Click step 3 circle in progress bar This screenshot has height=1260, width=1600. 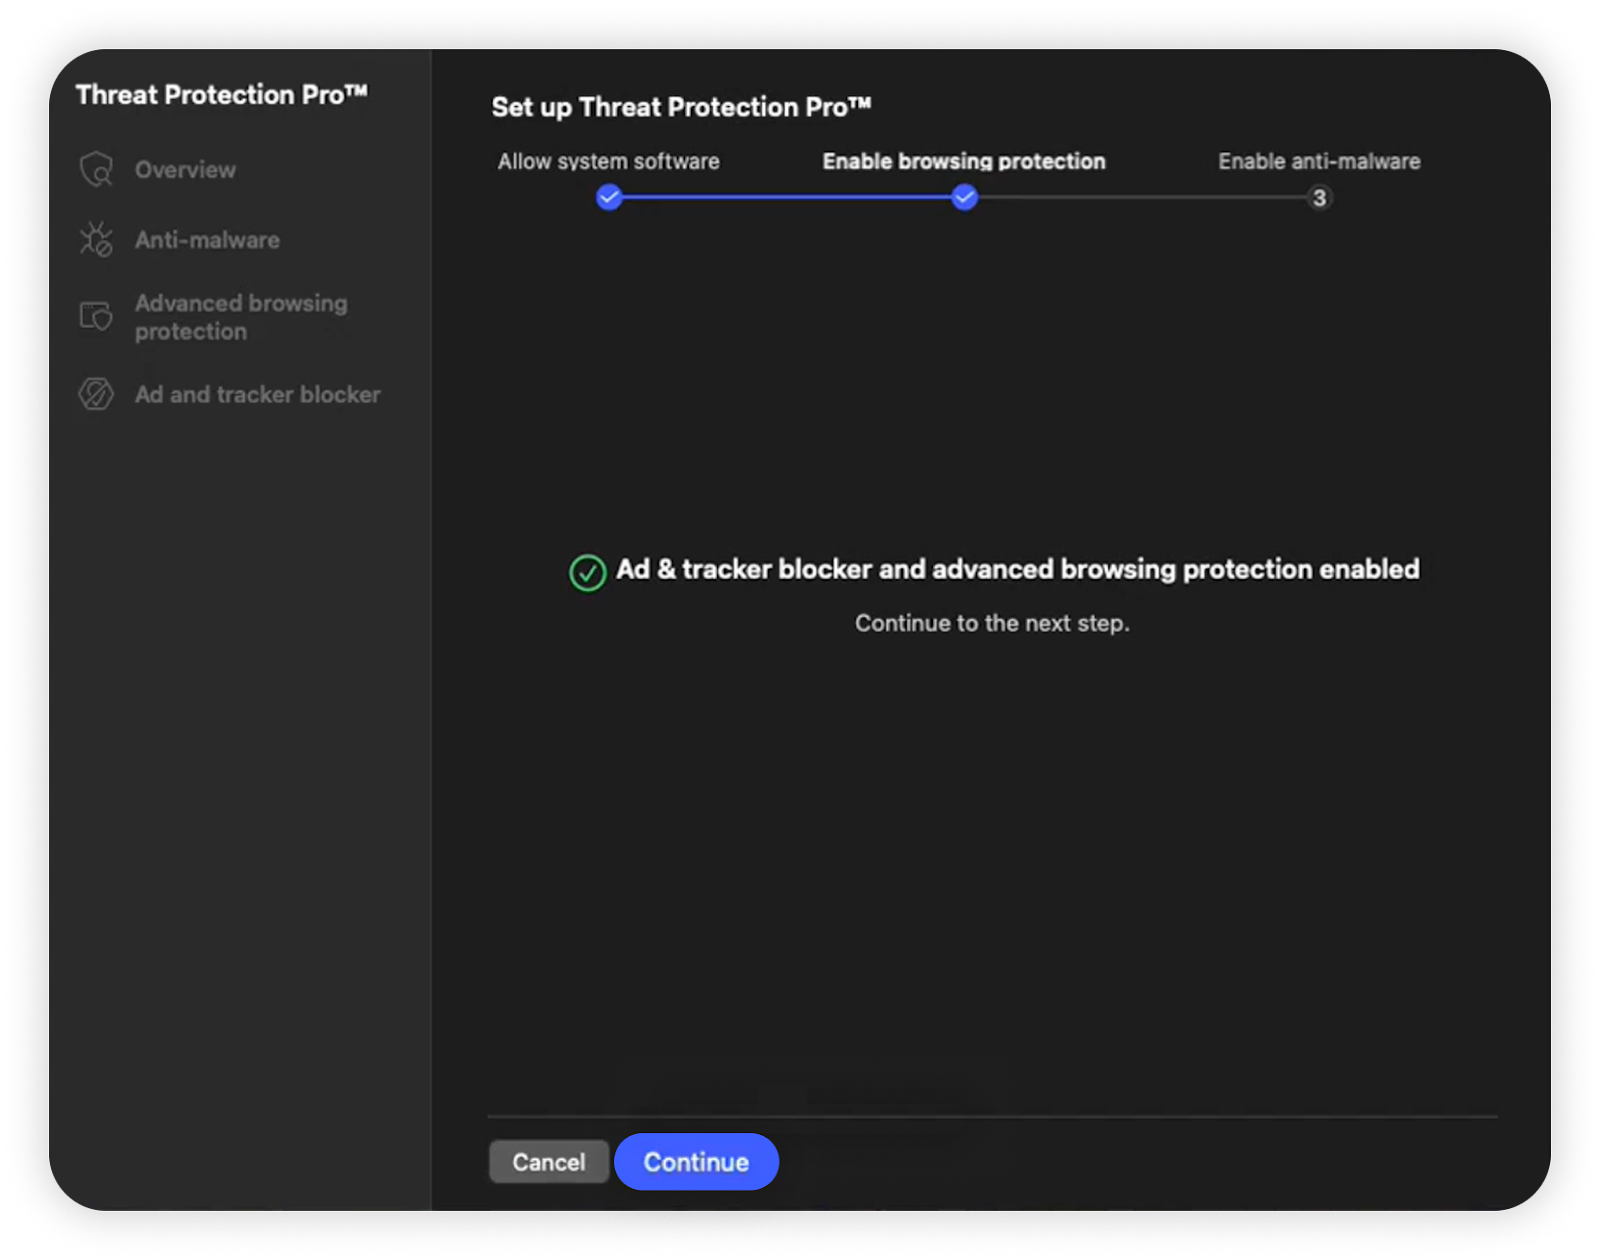pyautogui.click(x=1319, y=198)
